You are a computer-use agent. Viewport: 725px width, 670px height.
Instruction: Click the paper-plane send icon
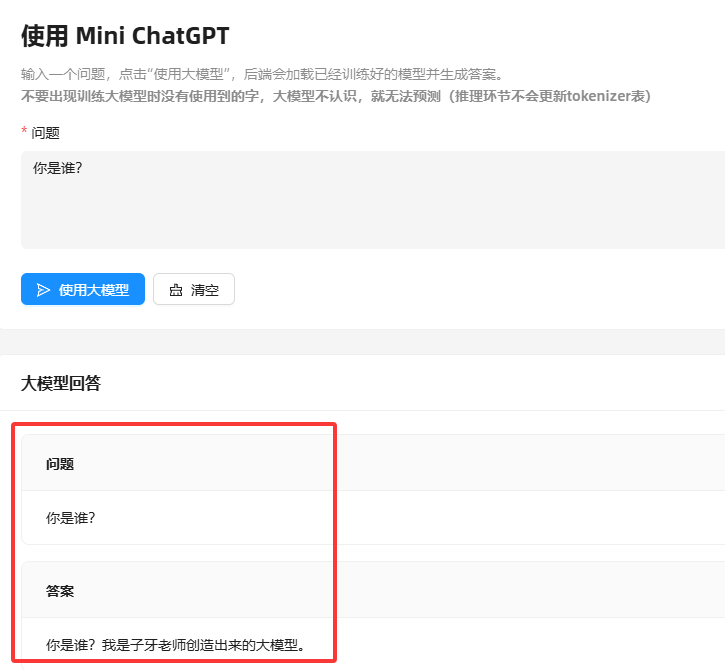pos(43,290)
